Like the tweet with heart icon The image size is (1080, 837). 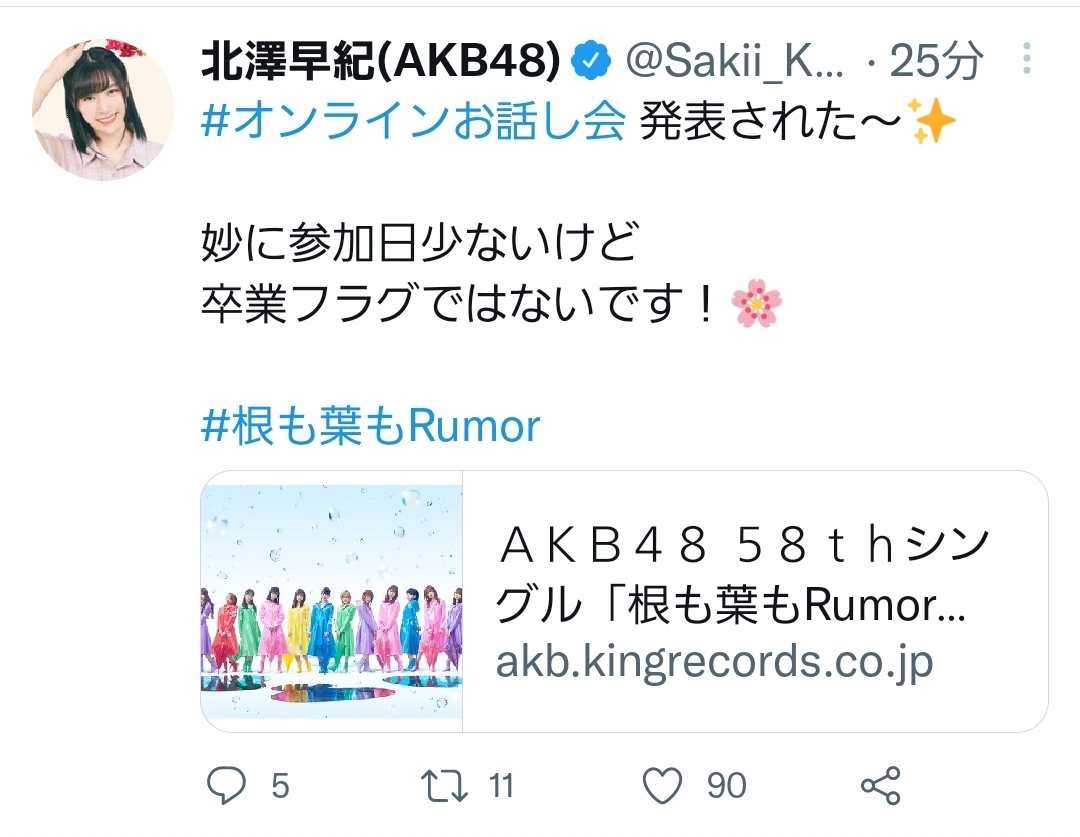[662, 785]
